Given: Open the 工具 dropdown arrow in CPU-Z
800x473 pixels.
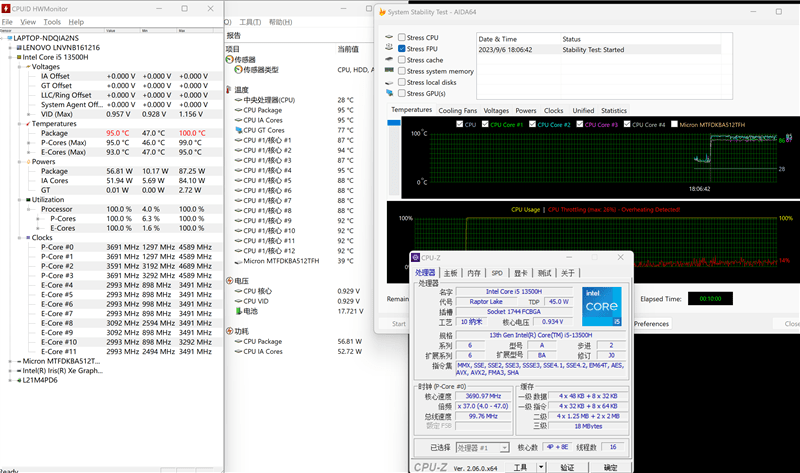Looking at the screenshot, I should [x=541, y=467].
